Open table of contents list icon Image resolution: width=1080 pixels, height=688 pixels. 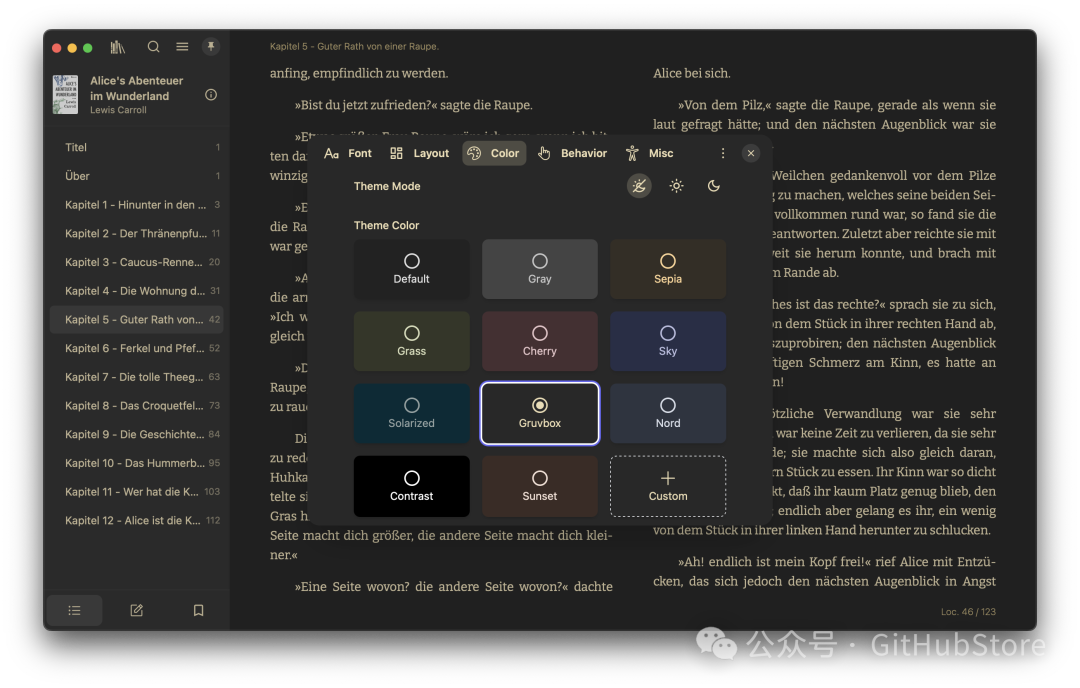pos(74,610)
